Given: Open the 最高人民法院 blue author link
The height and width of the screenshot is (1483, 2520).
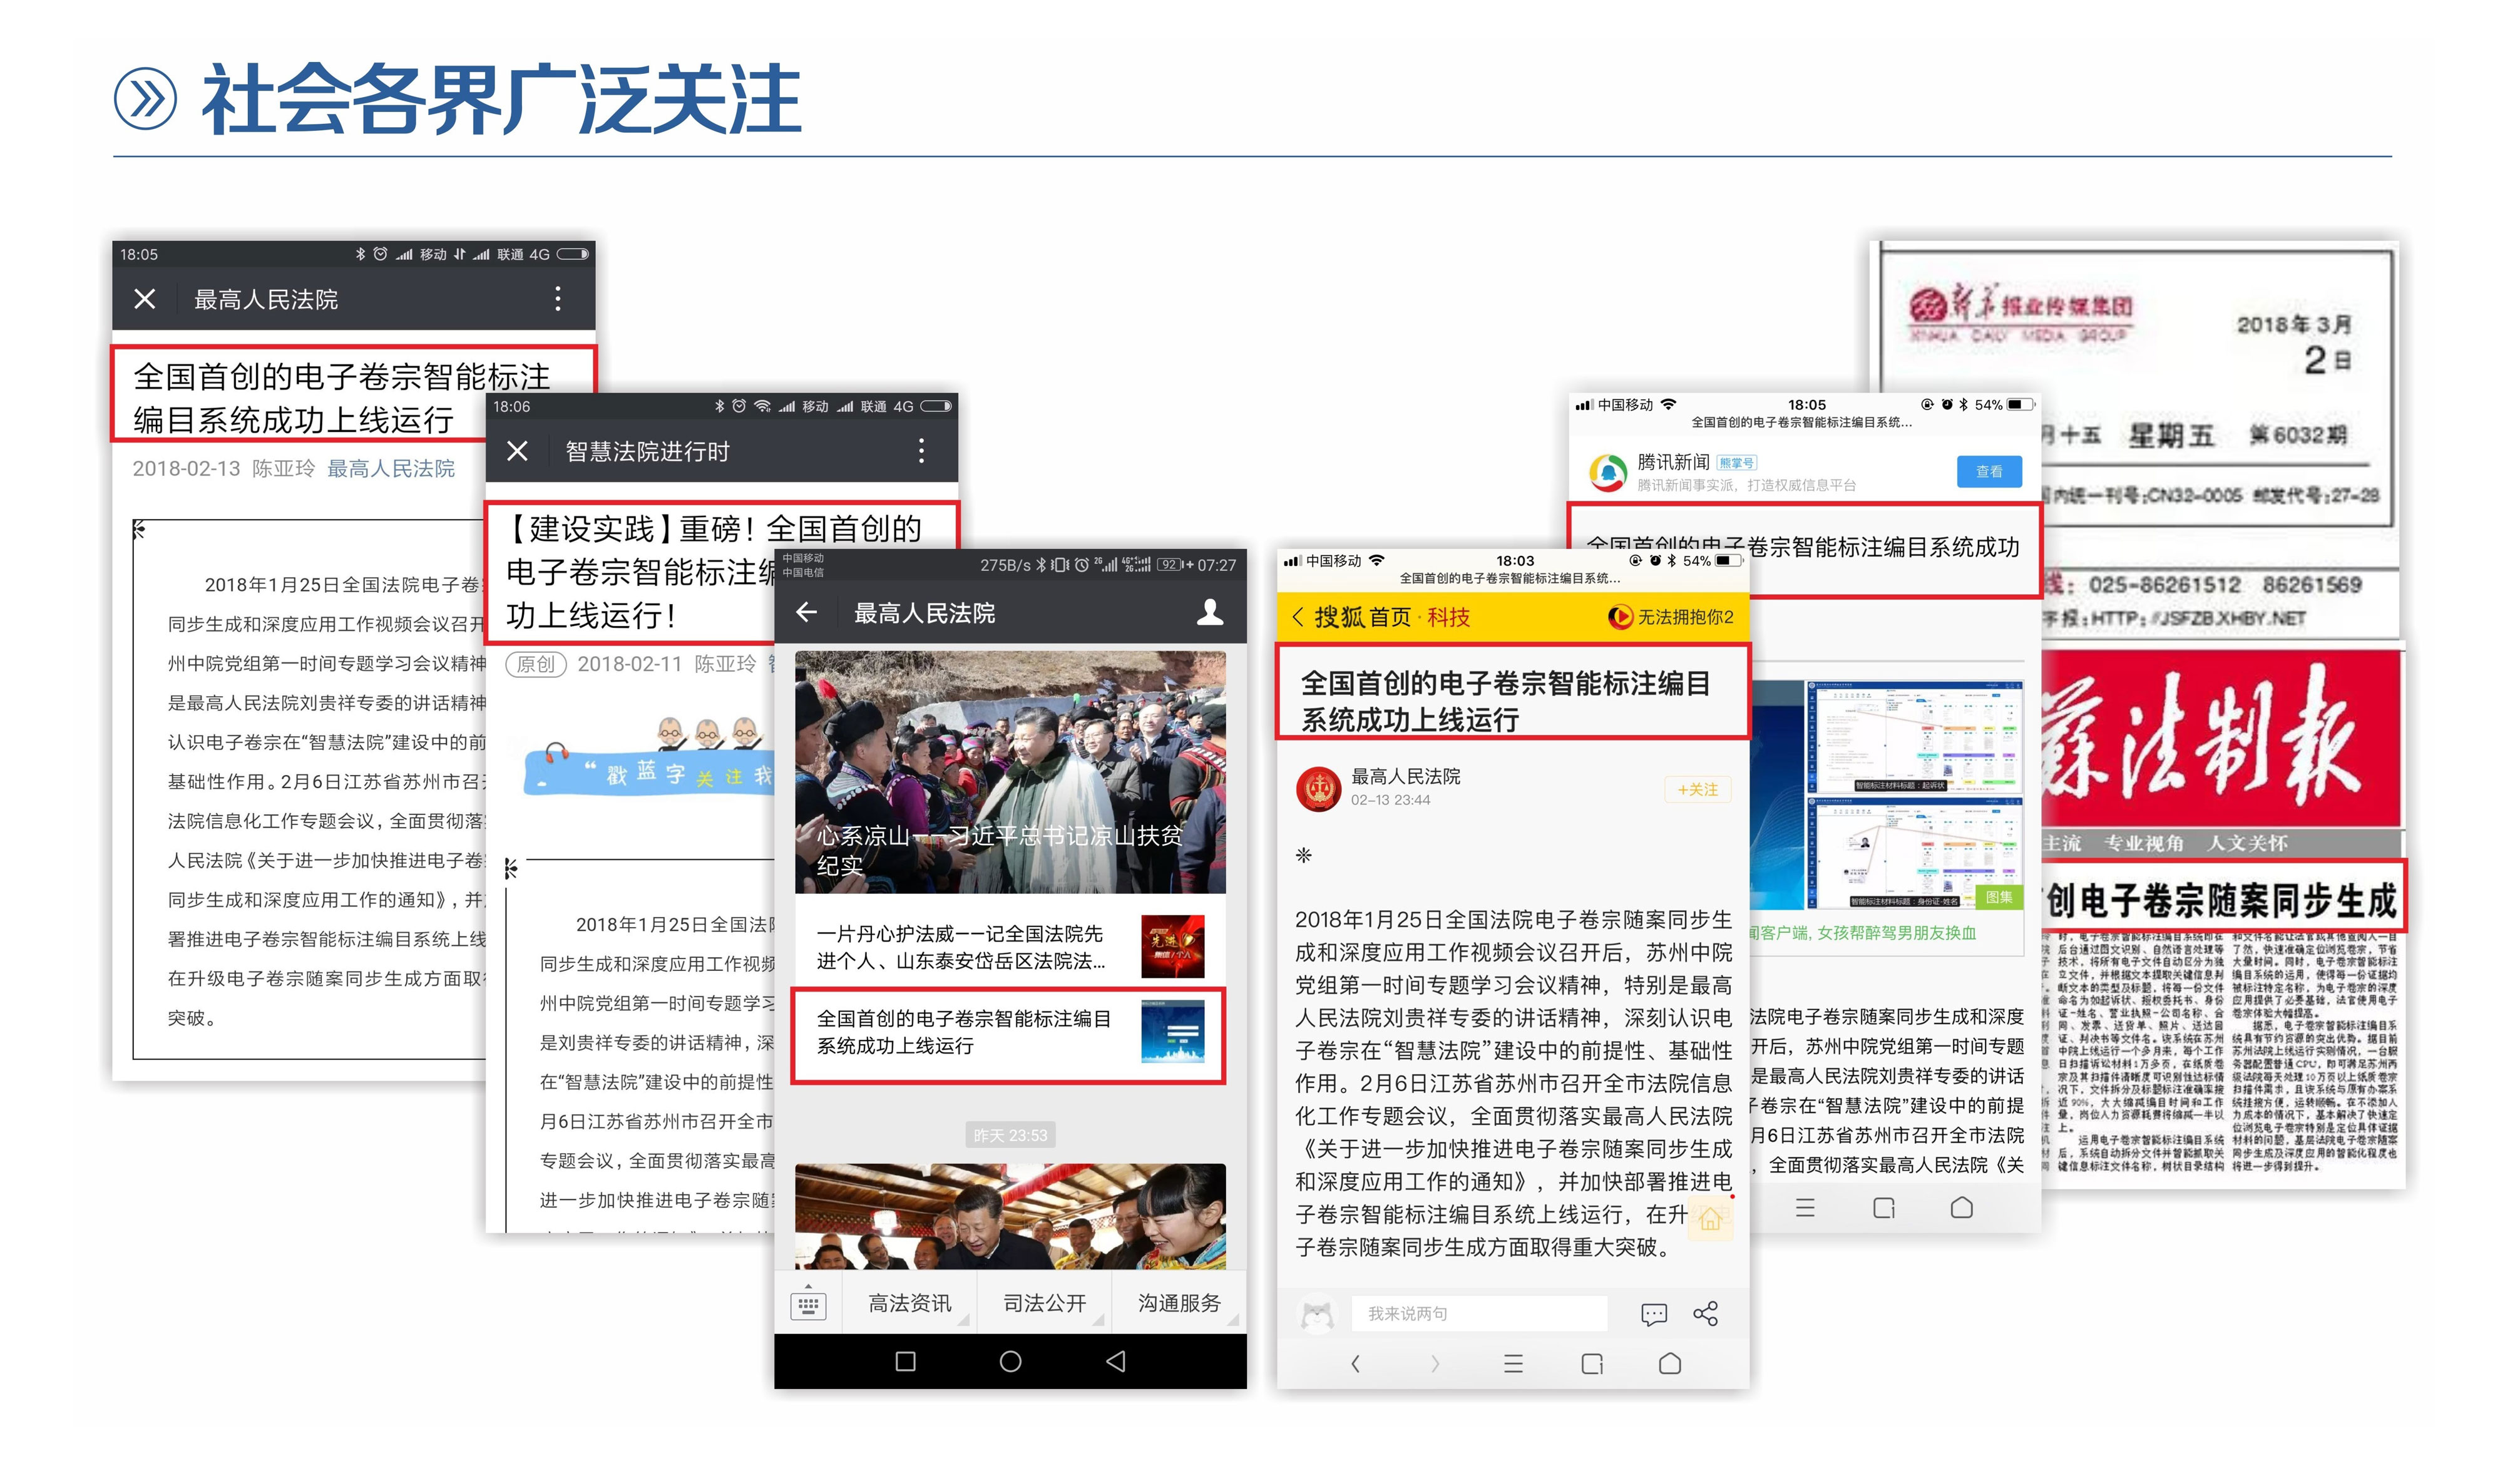Looking at the screenshot, I should [391, 468].
